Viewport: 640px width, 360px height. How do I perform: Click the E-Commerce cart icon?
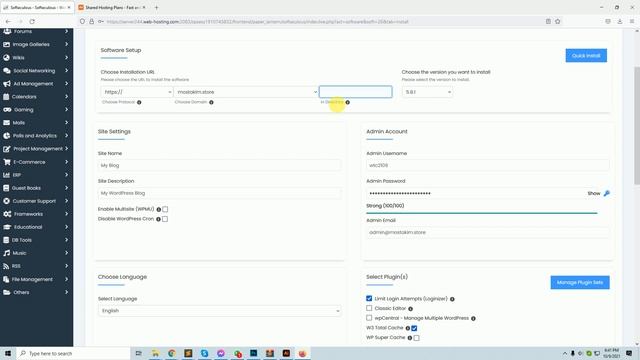click(x=7, y=162)
